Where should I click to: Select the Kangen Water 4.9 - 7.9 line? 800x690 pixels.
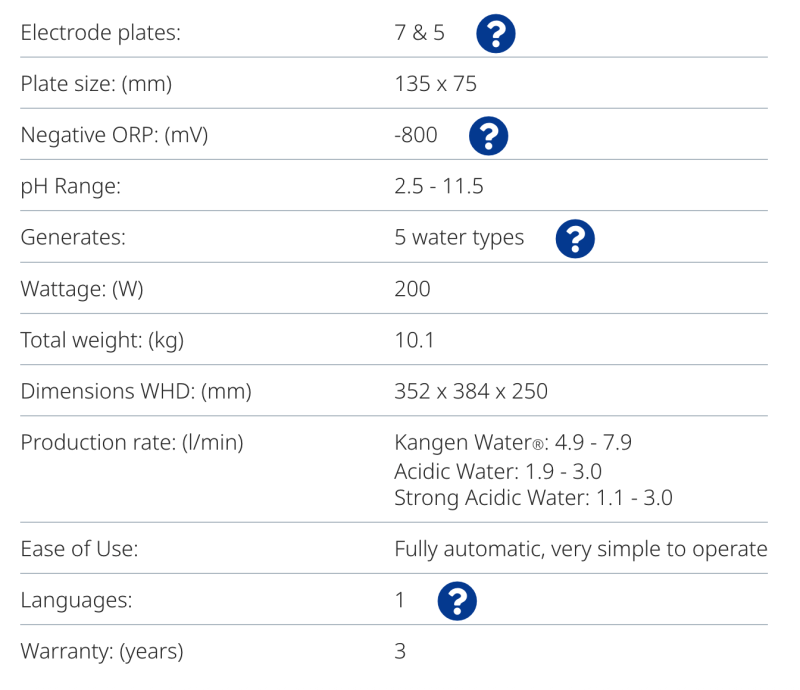pos(513,442)
